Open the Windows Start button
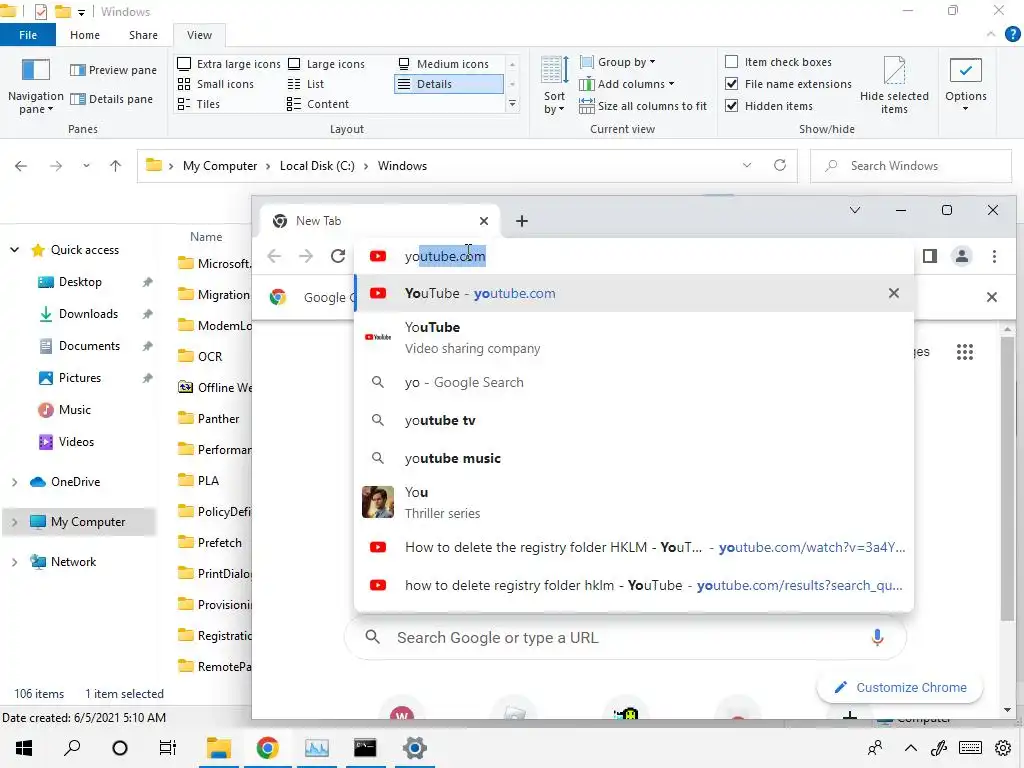 click(x=24, y=748)
